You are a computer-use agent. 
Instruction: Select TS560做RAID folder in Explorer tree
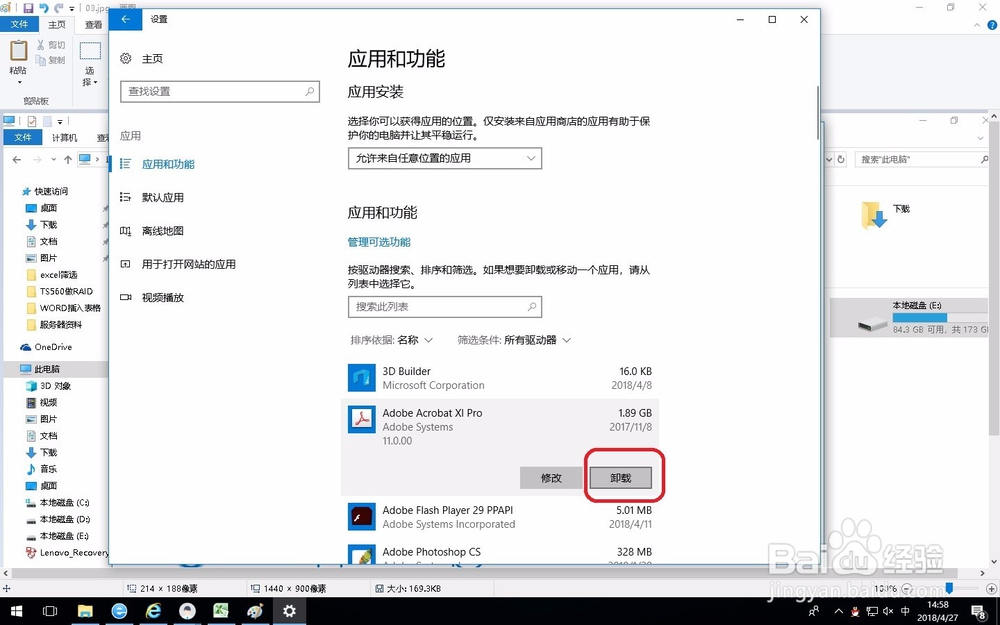click(x=66, y=291)
